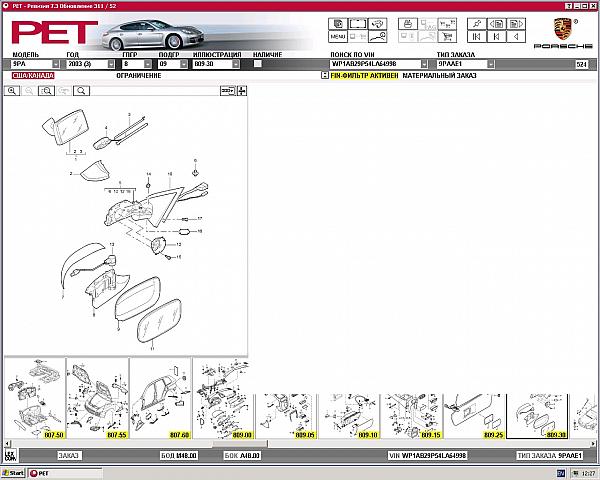The height and width of the screenshot is (480, 600).
Task: Click the pushpin toolbar icon
Action: pyautogui.click(x=476, y=24)
